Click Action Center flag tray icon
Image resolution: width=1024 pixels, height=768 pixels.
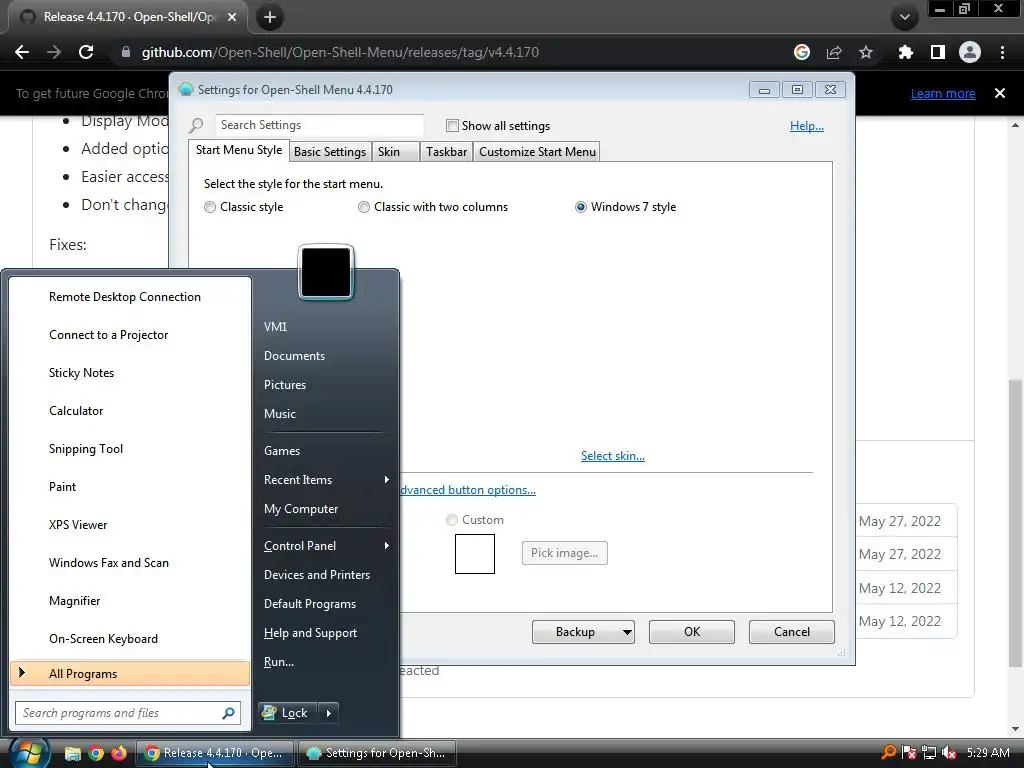click(909, 752)
